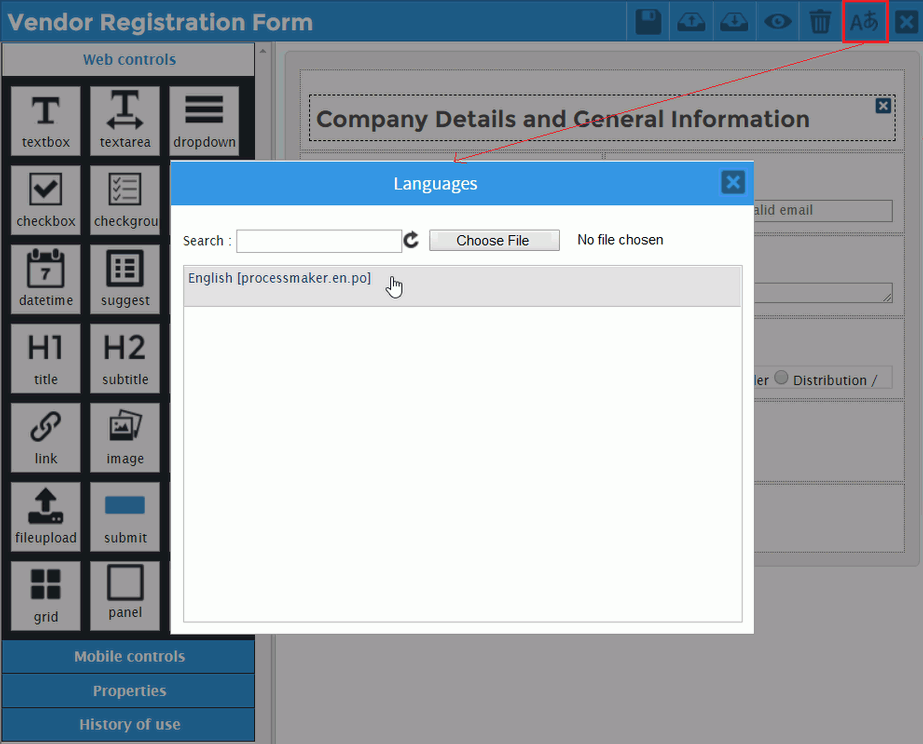Click the save form icon in toolbar

point(648,22)
